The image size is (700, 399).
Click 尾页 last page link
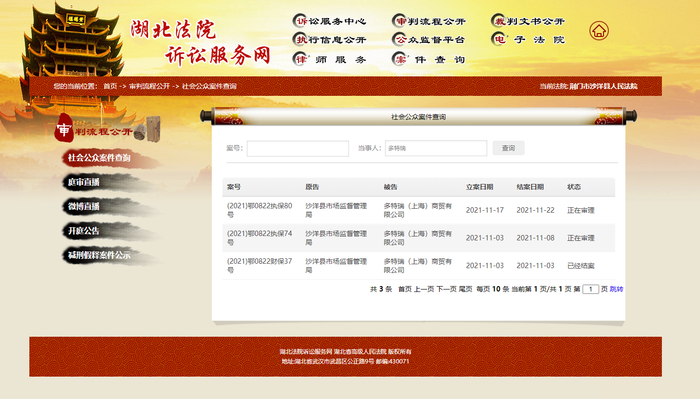[x=466, y=289]
